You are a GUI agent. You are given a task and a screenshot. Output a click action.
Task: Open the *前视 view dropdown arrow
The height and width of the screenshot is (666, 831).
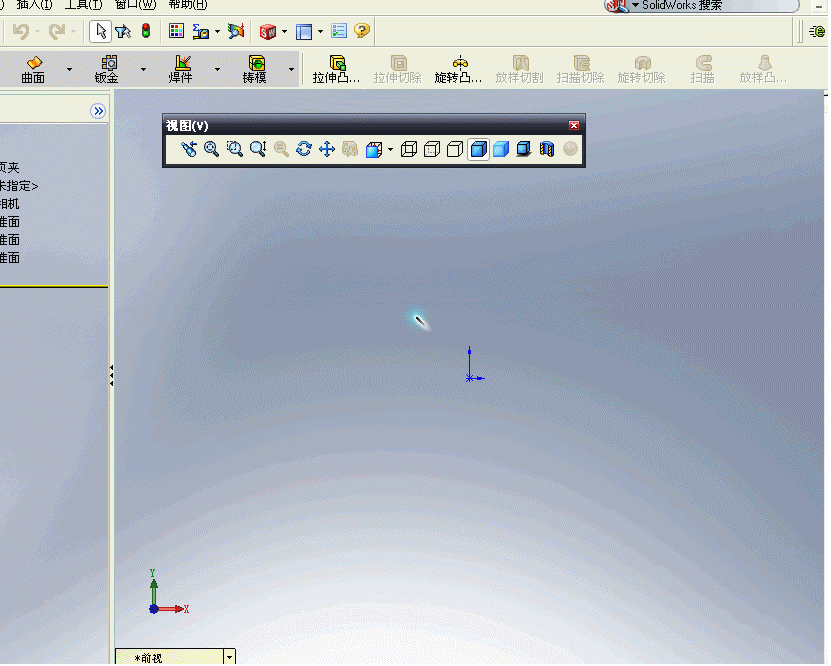coord(229,657)
